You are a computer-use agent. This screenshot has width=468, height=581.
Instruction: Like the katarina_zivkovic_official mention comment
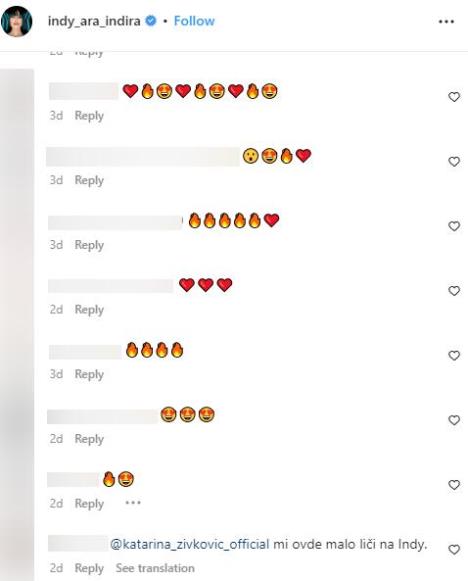pyautogui.click(x=454, y=549)
